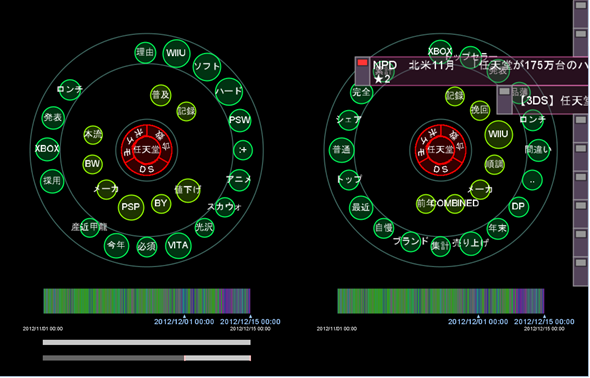The image size is (590, 378).
Task: Click the PSW keyword bubble
Action: [240, 120]
